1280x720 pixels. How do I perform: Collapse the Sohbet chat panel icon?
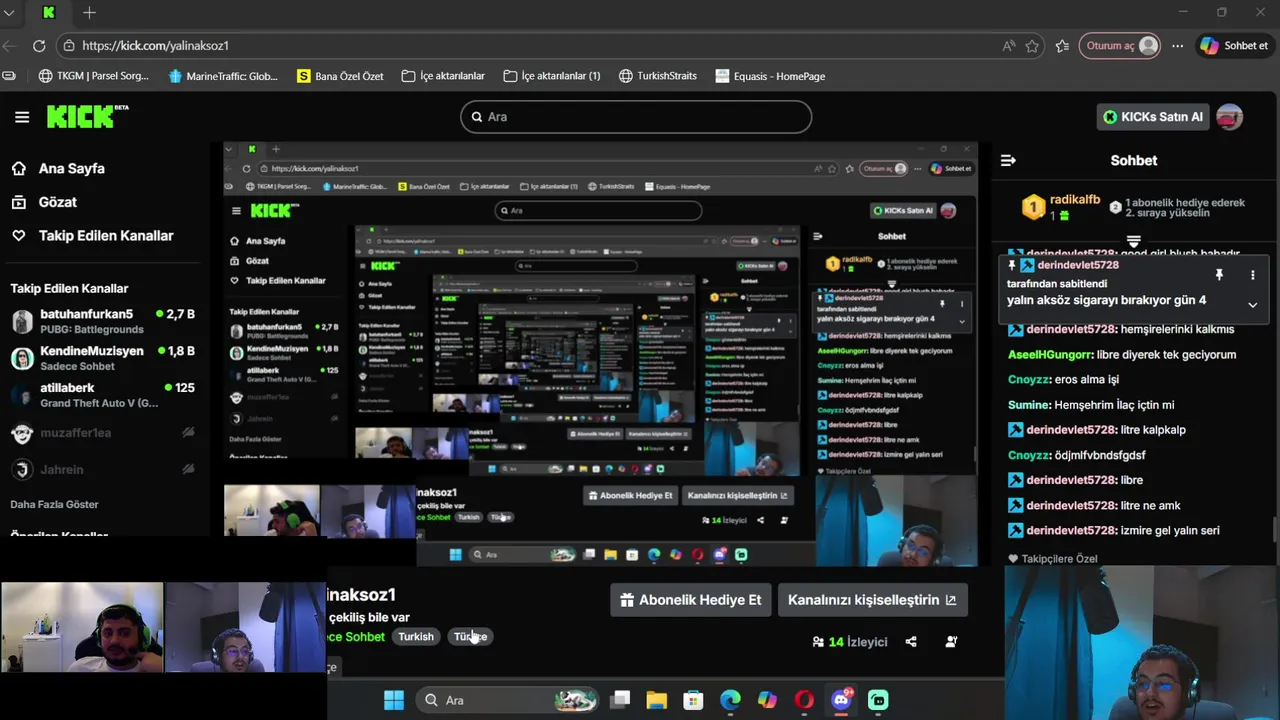click(x=1008, y=160)
